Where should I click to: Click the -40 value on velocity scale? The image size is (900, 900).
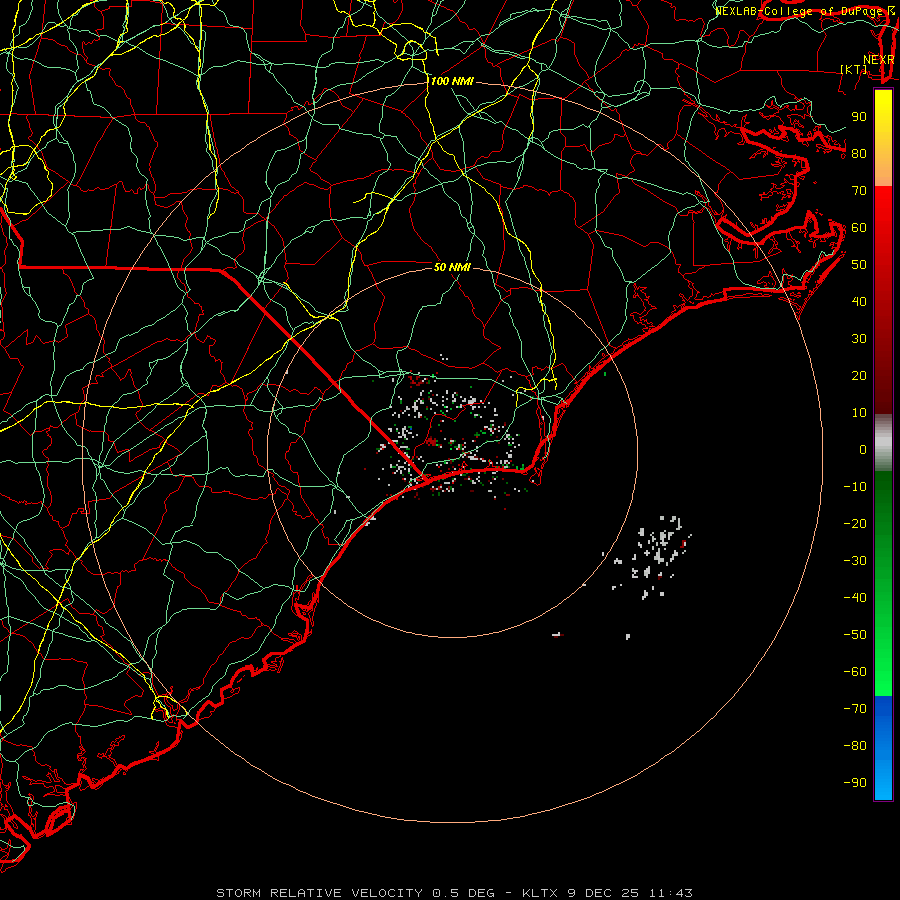[x=855, y=598]
